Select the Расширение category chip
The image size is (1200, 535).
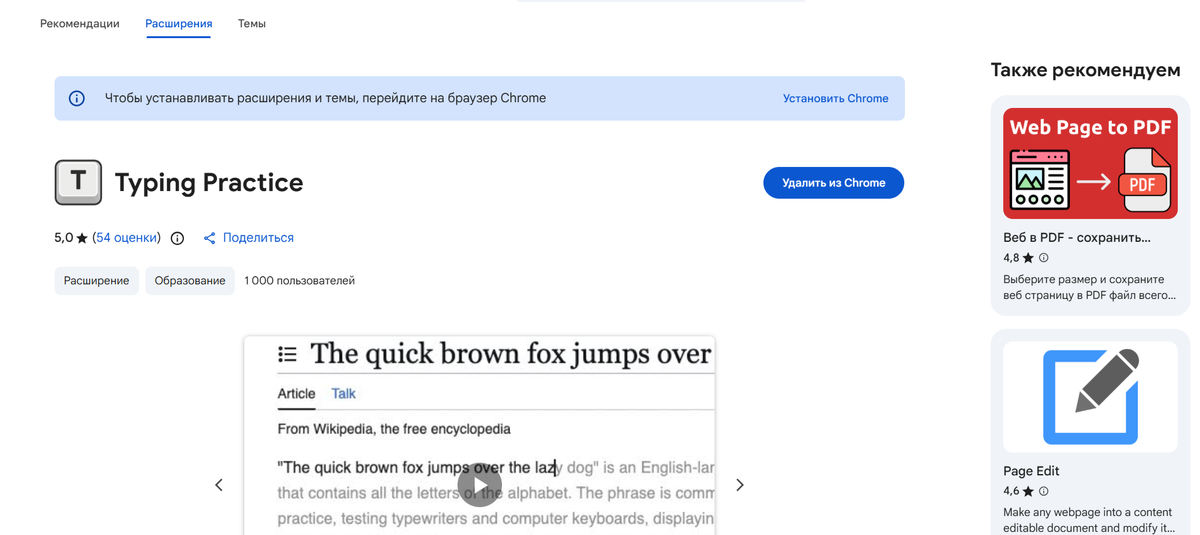[96, 281]
